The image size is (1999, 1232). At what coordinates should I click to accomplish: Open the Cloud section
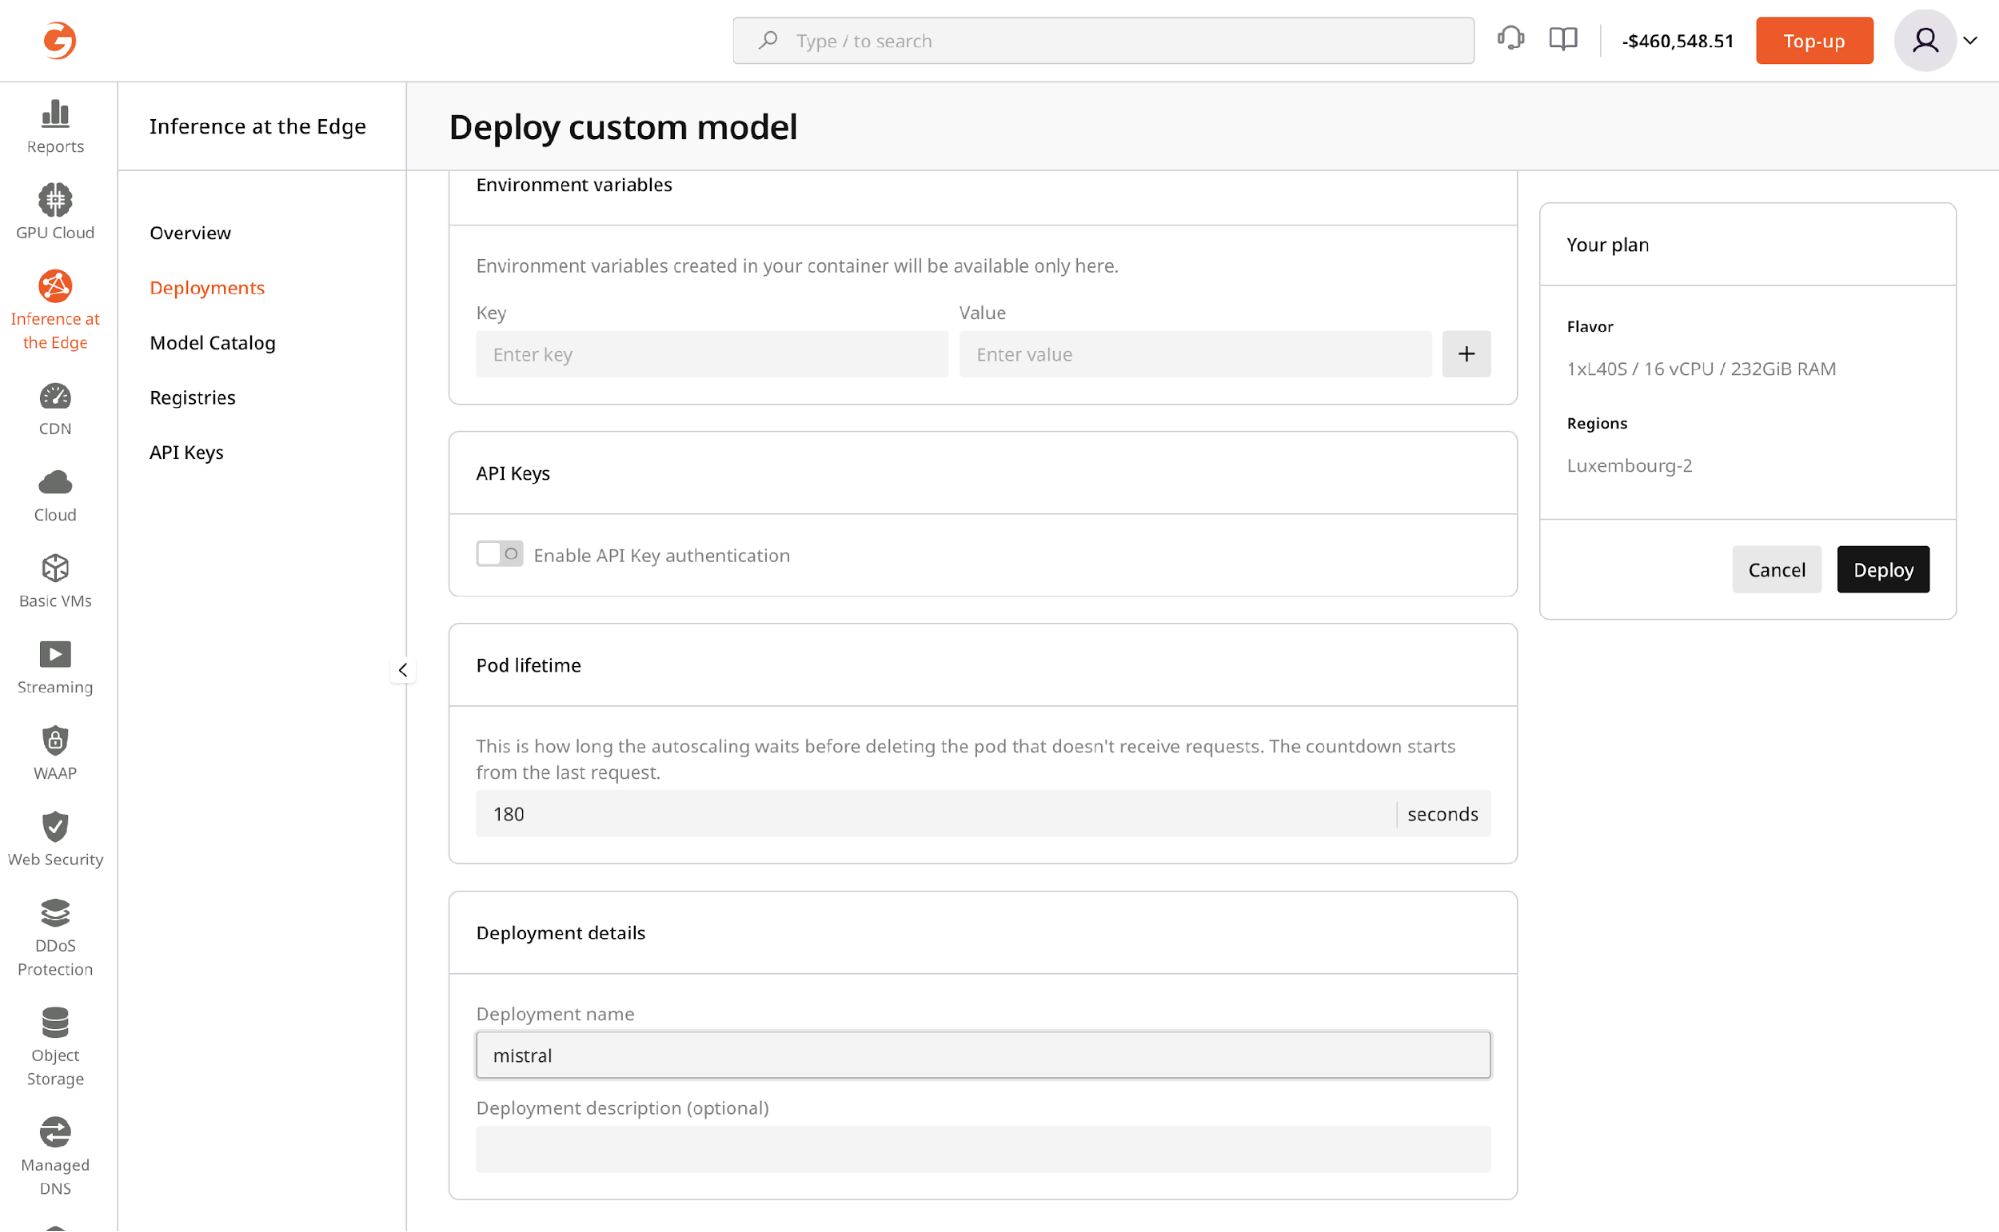pos(55,495)
